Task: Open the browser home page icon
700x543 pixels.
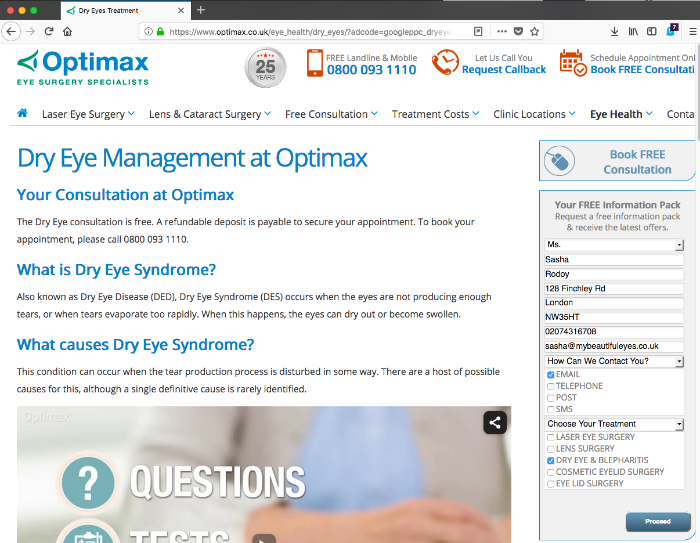Action: (x=67, y=31)
